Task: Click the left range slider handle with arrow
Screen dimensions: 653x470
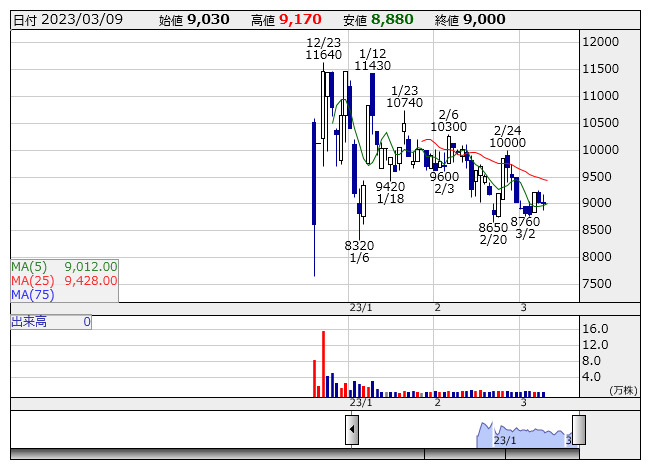Action: tap(352, 430)
